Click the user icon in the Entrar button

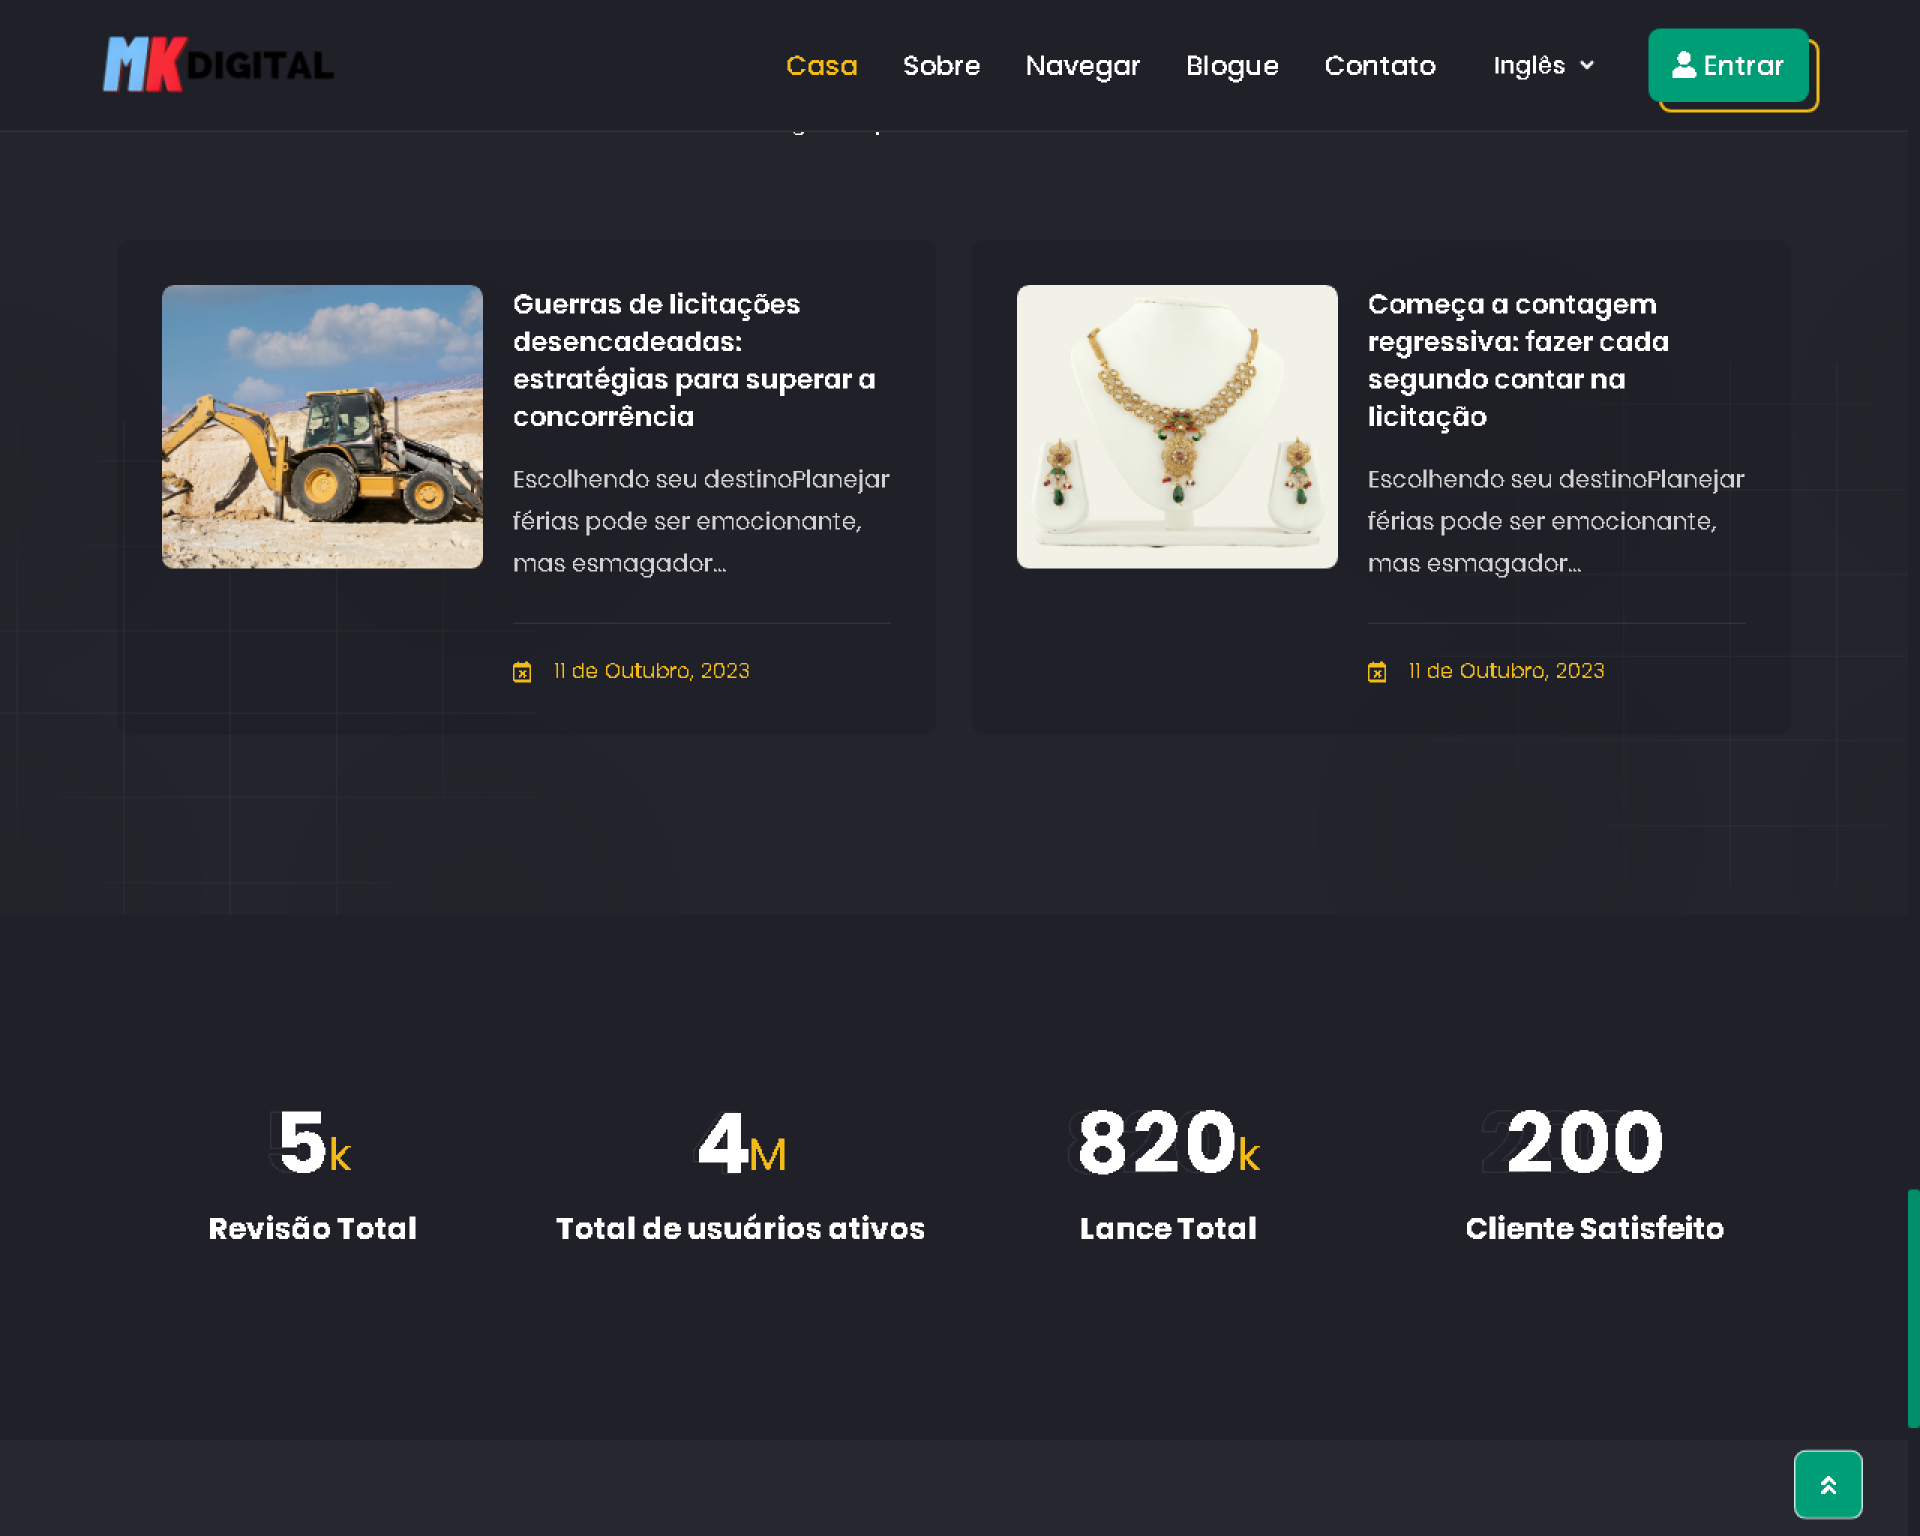pos(1683,65)
